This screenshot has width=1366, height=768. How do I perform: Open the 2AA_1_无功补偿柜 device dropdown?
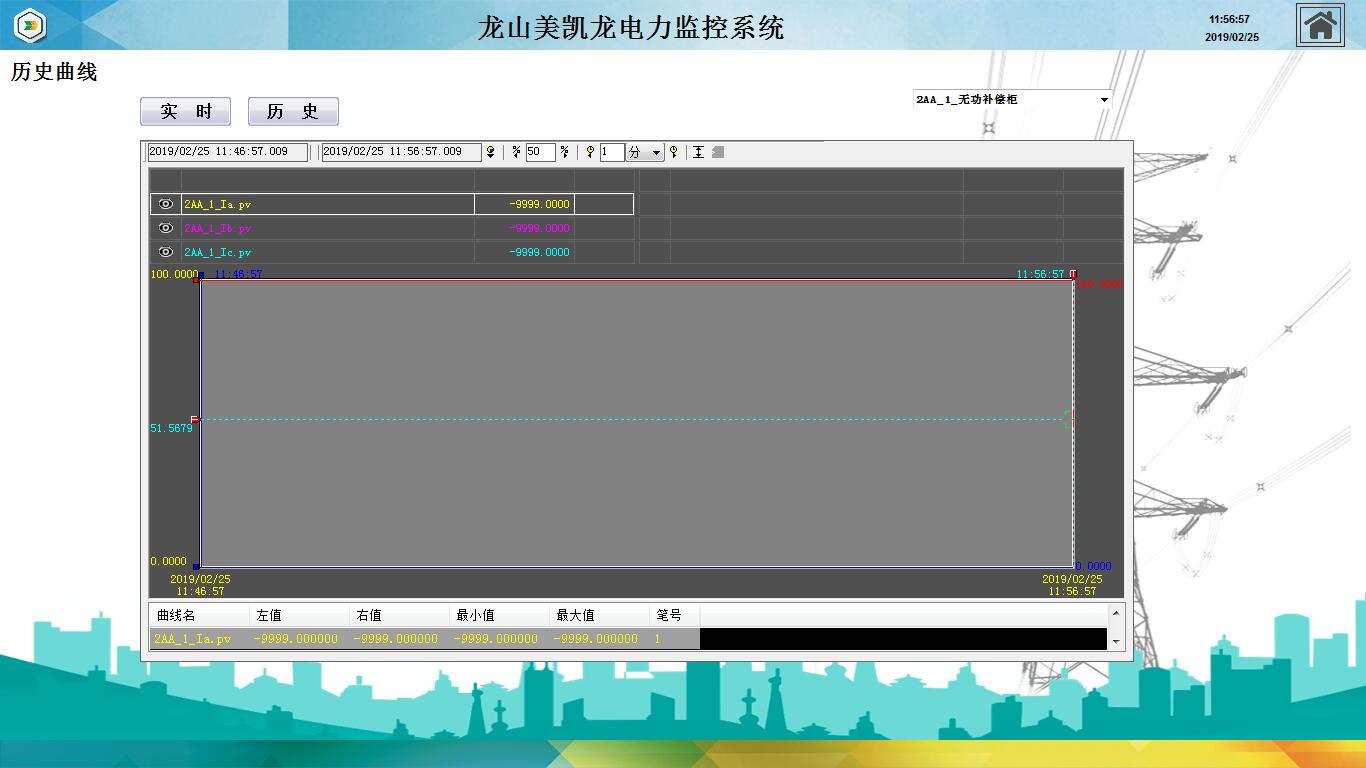click(1104, 100)
